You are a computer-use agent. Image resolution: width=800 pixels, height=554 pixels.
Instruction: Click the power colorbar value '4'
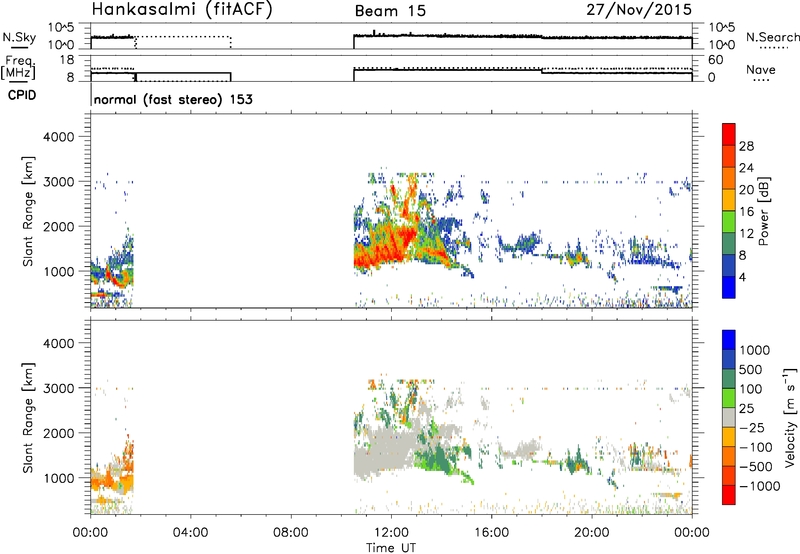click(x=742, y=277)
